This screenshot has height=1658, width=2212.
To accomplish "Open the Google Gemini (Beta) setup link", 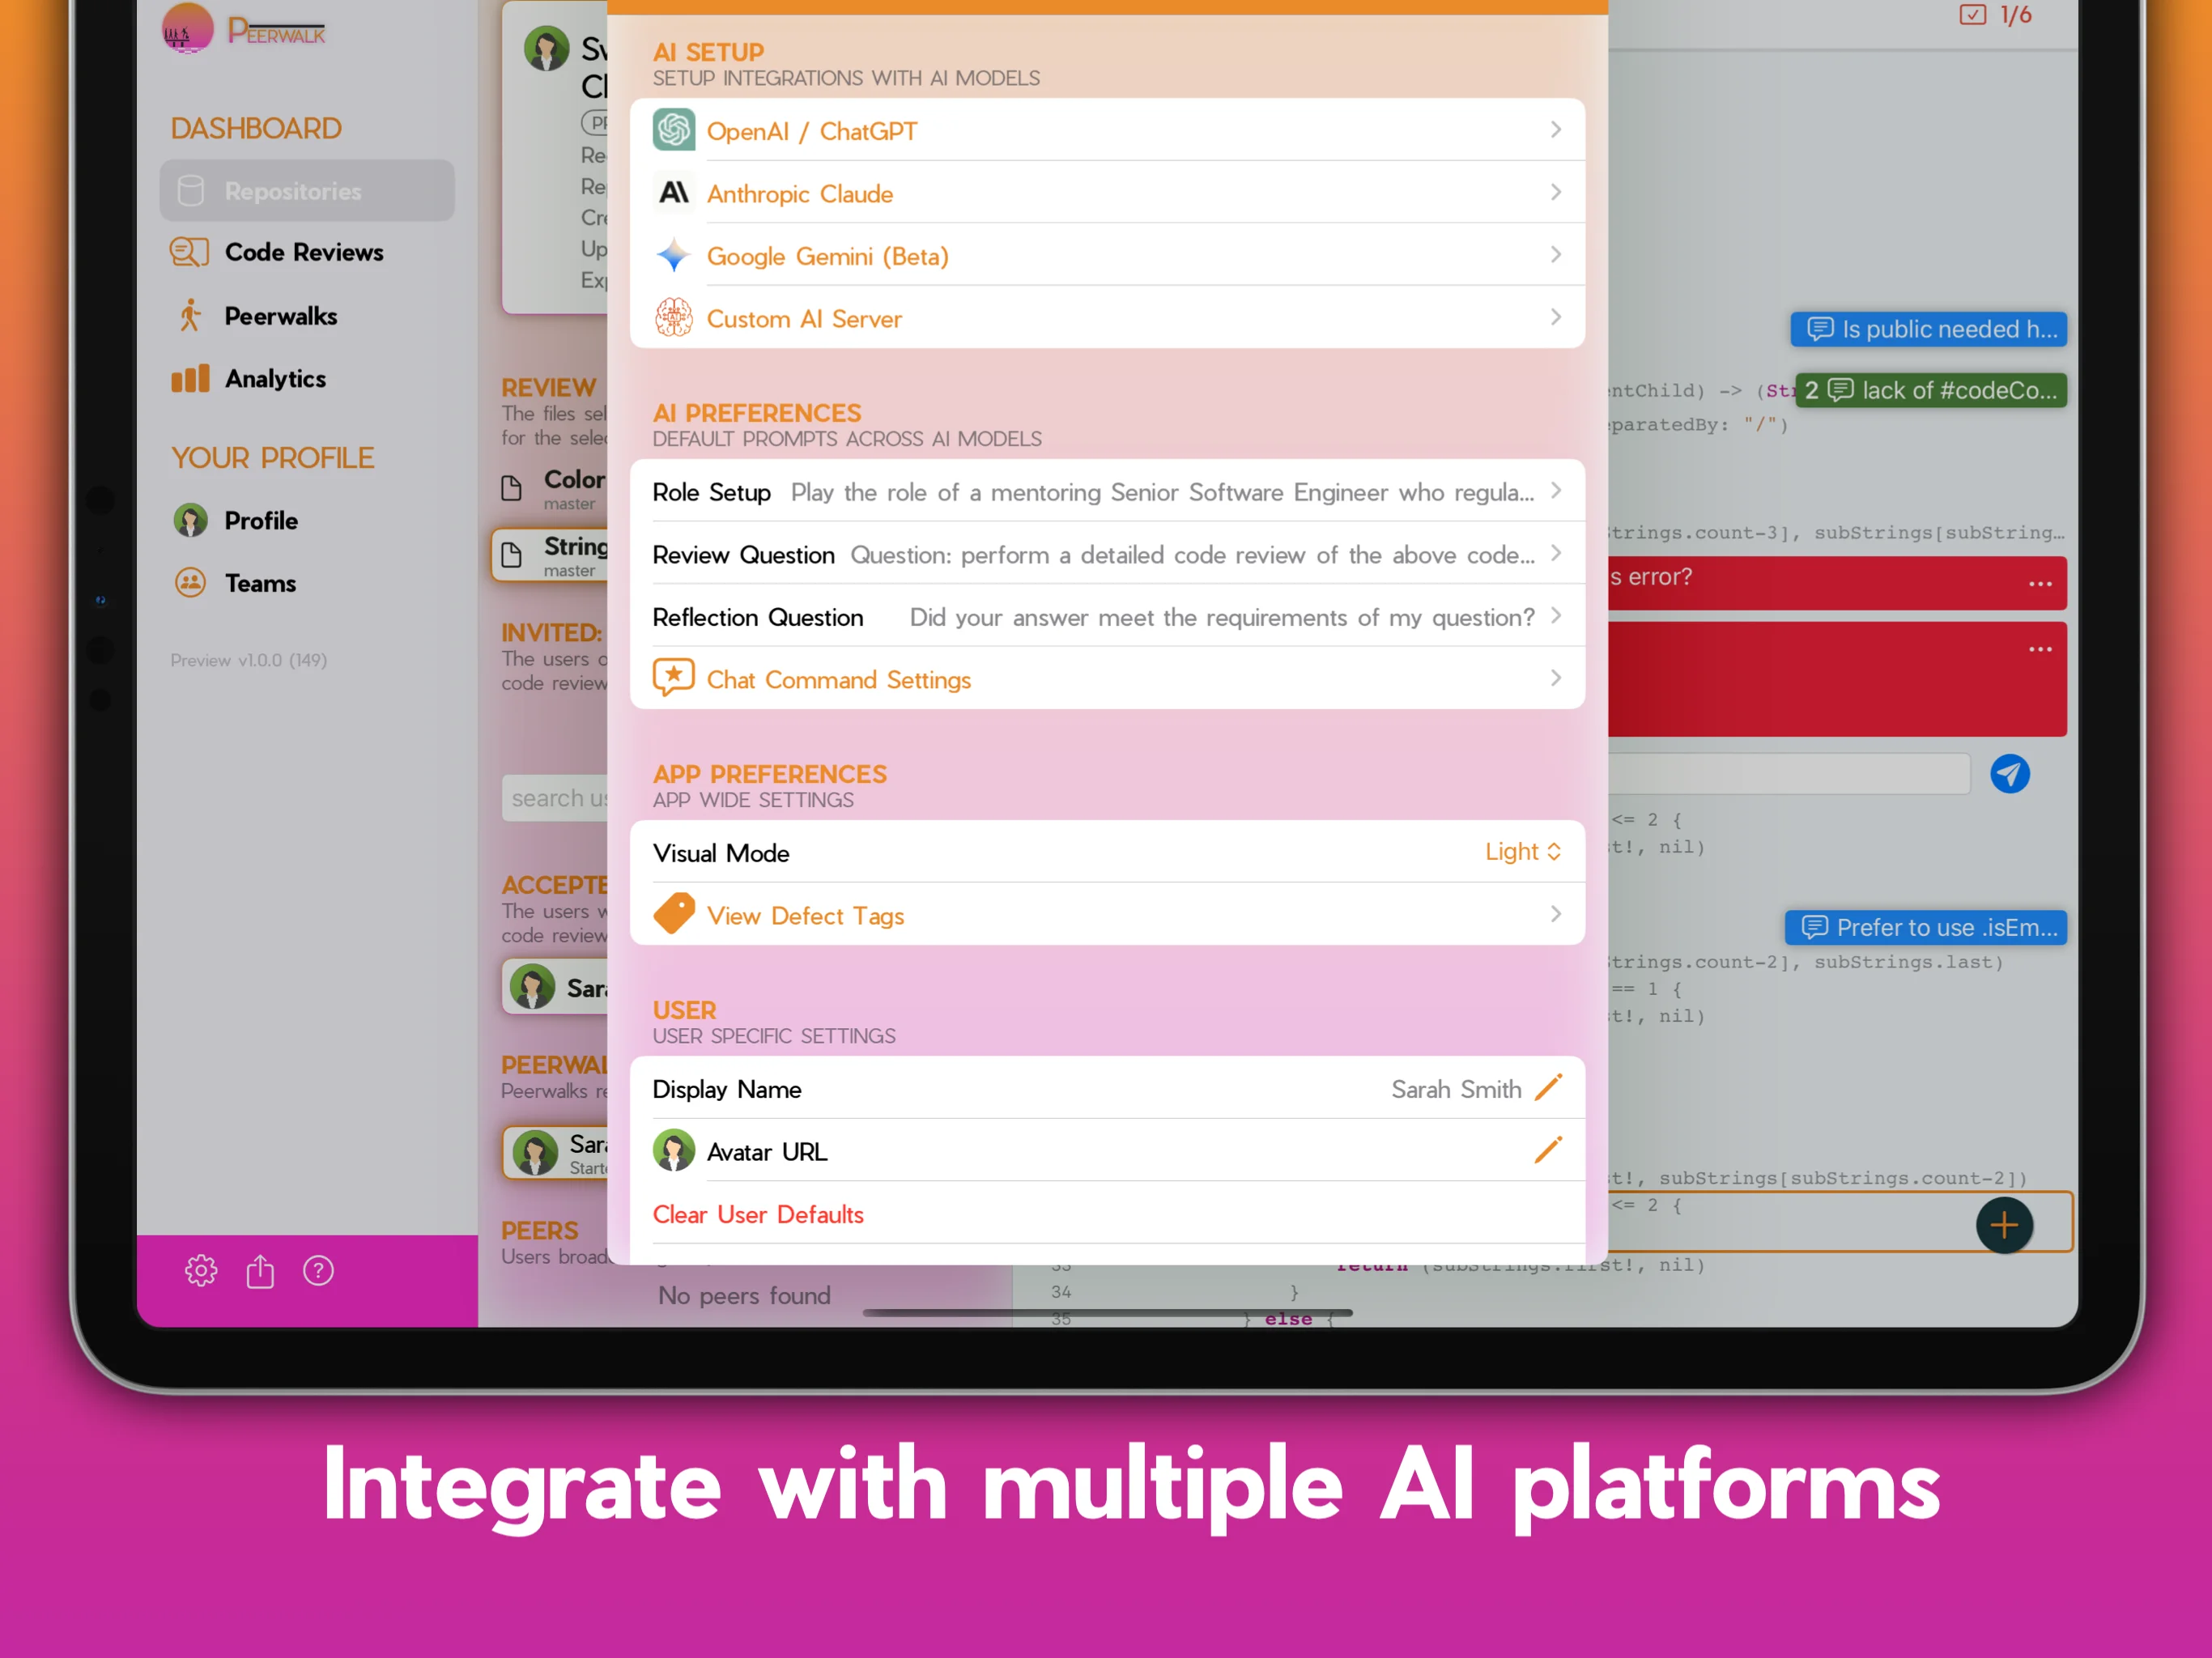I will tap(828, 256).
